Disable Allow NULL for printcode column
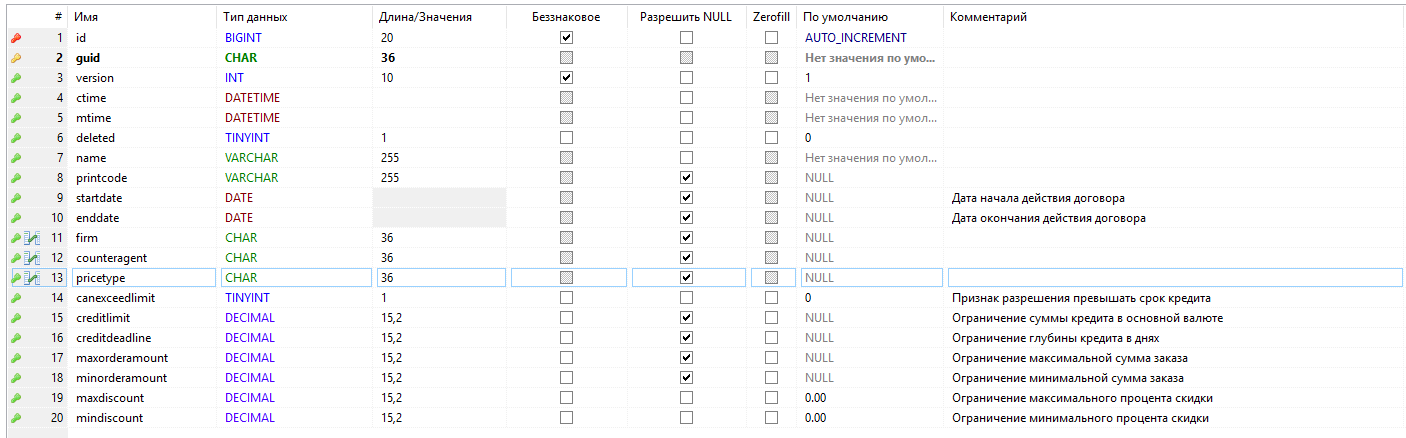The width and height of the screenshot is (1406, 438). pos(686,178)
